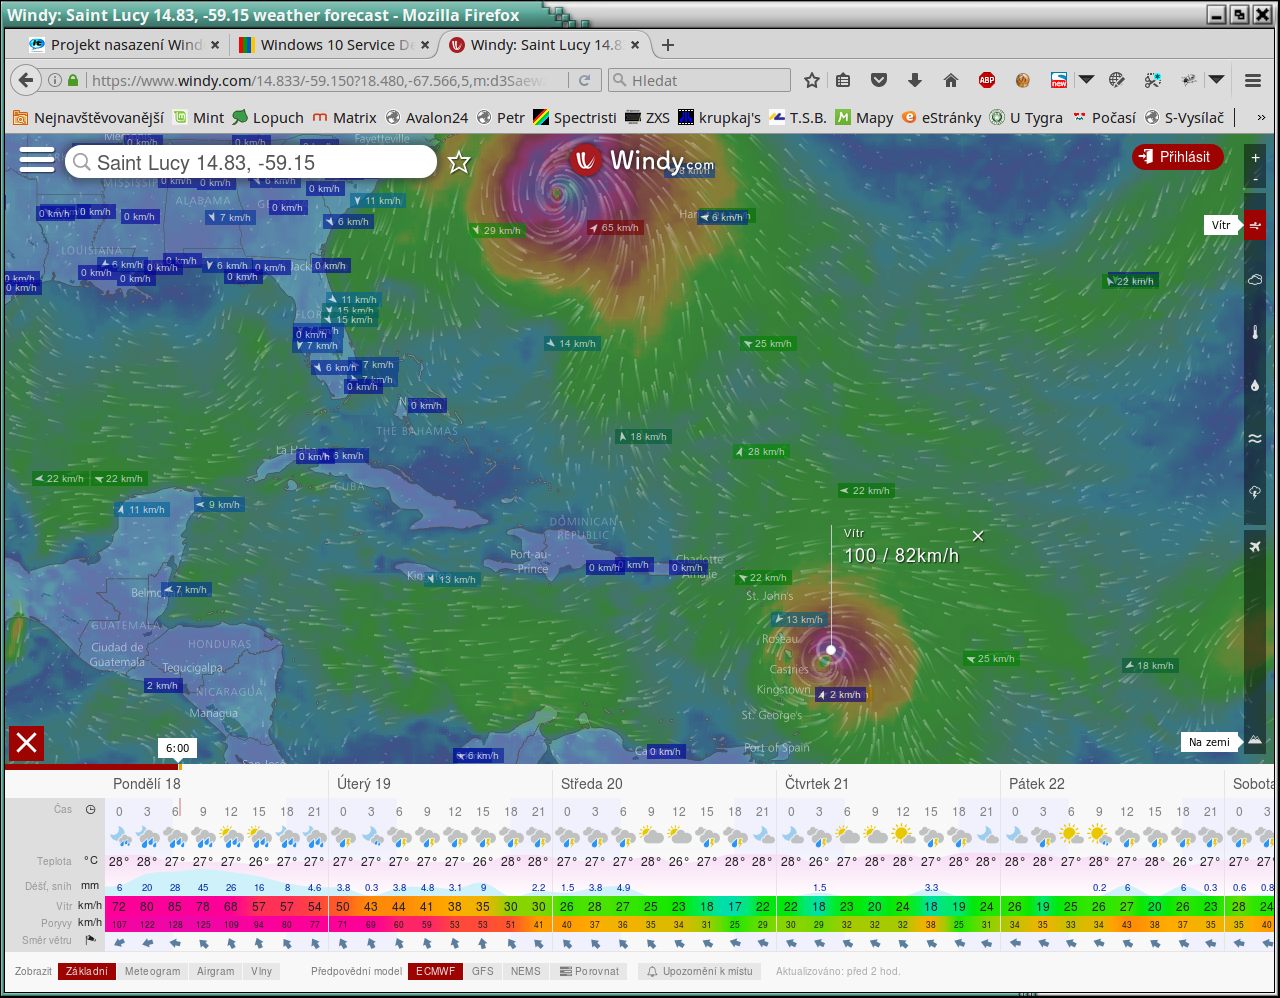
Task: Close the wind picker popup
Action: 978,536
